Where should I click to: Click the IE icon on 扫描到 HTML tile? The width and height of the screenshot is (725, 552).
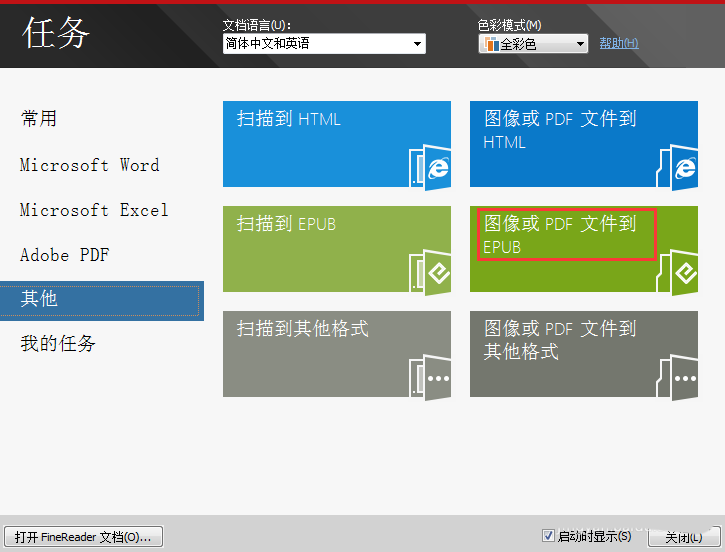pyautogui.click(x=437, y=167)
